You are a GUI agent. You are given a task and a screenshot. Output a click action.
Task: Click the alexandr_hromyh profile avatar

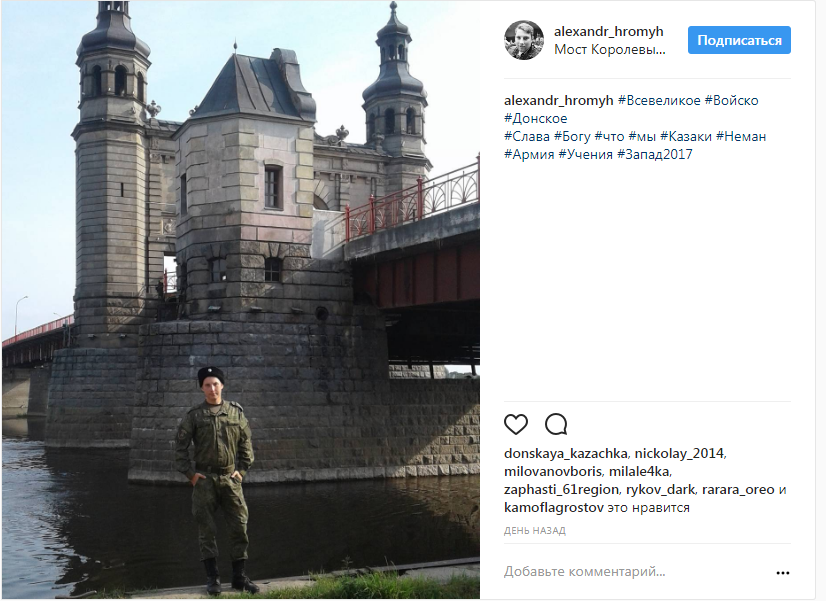point(524,40)
